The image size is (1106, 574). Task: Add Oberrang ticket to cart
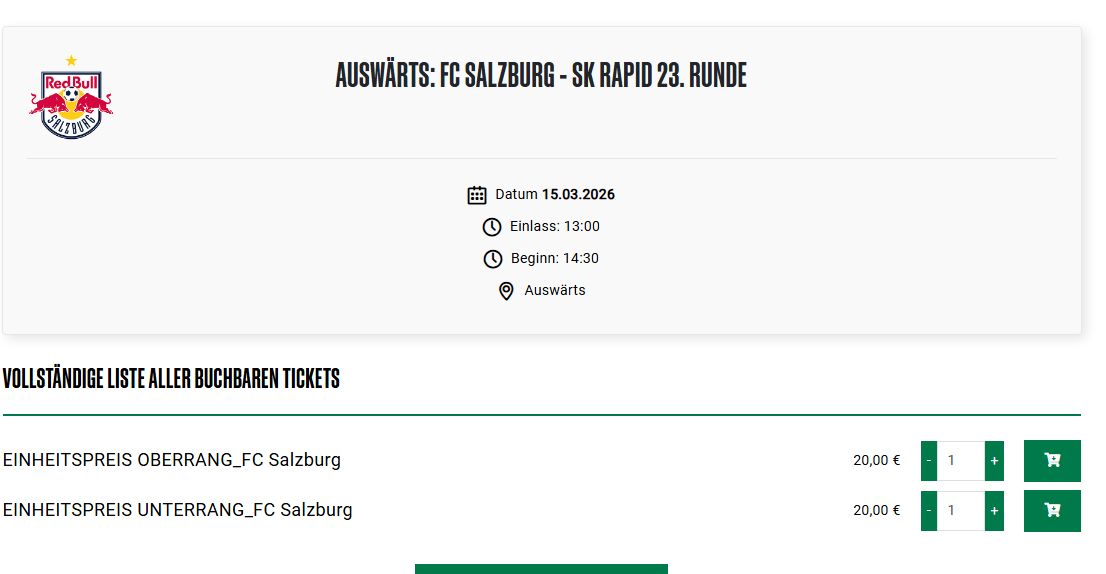[1052, 461]
